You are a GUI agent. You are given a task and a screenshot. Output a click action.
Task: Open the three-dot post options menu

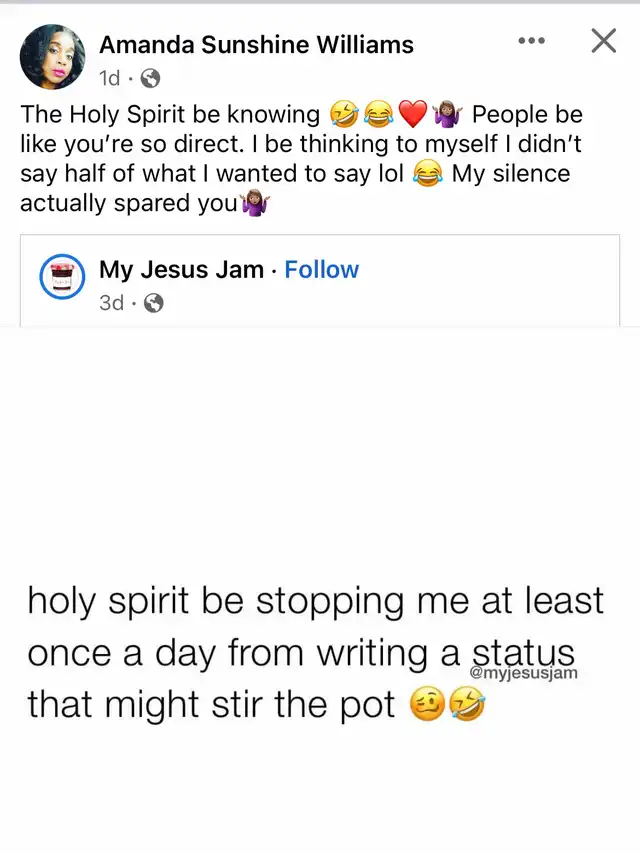tap(531, 41)
